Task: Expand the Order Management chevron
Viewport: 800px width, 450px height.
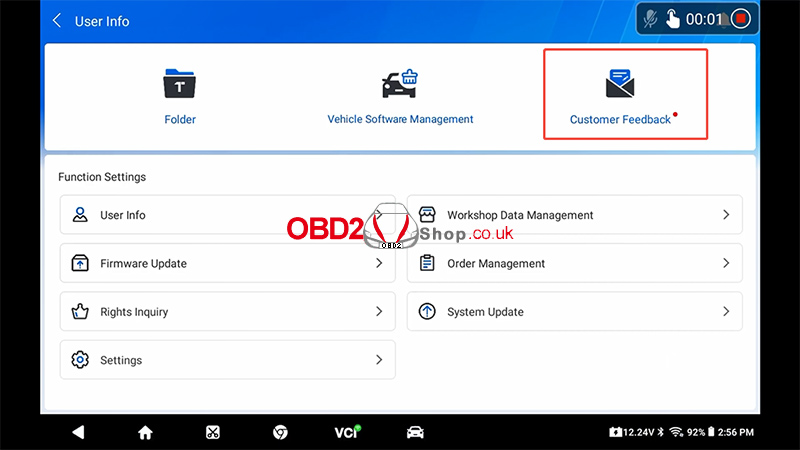Action: point(726,263)
